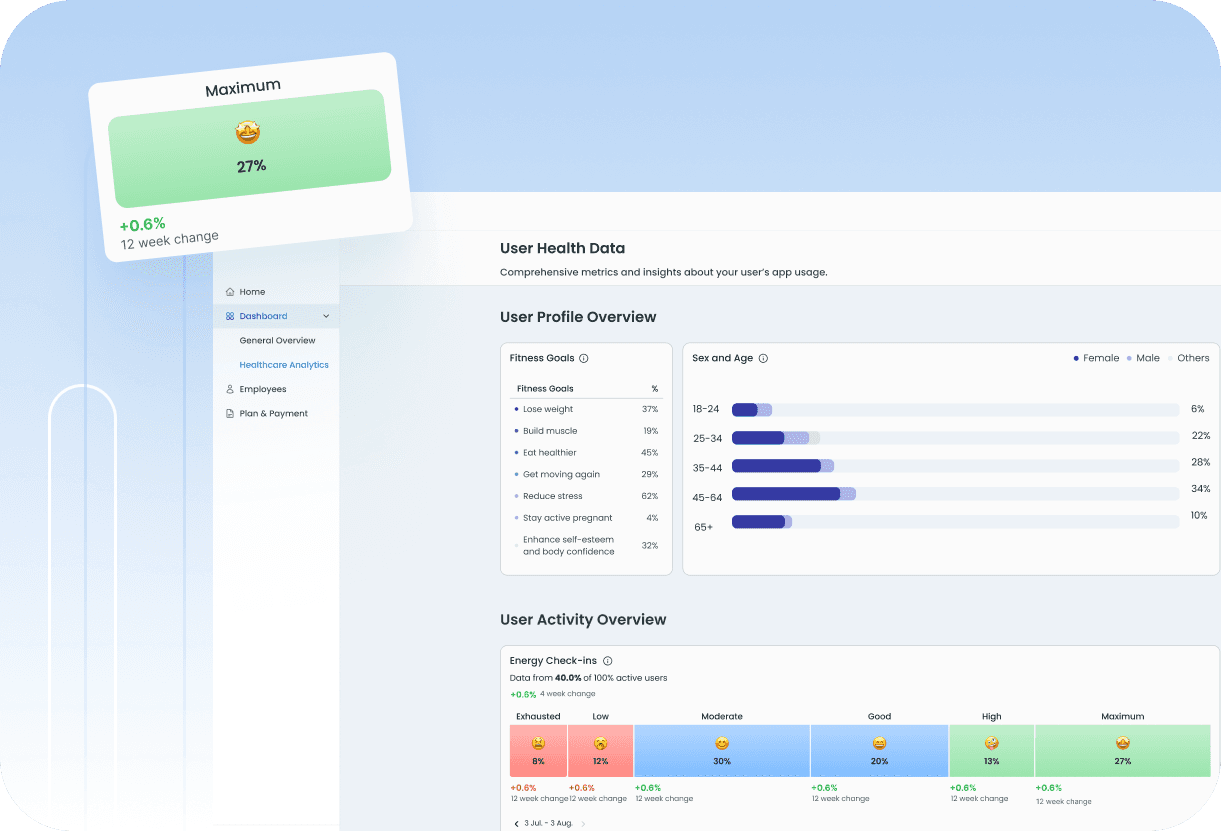This screenshot has height=831, width=1221.
Task: Click the star-eyed emoji on floating Maximum card
Action: point(247,132)
